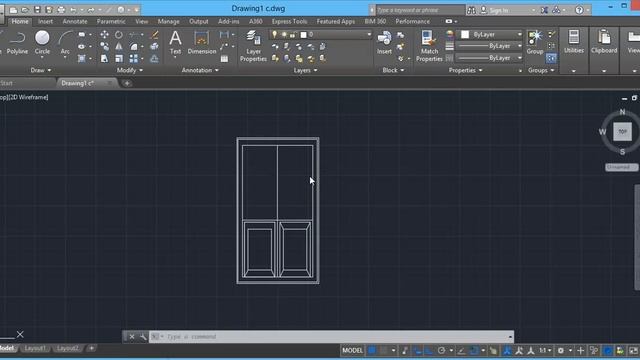Click the TOP face of the ViewCube

622,131
